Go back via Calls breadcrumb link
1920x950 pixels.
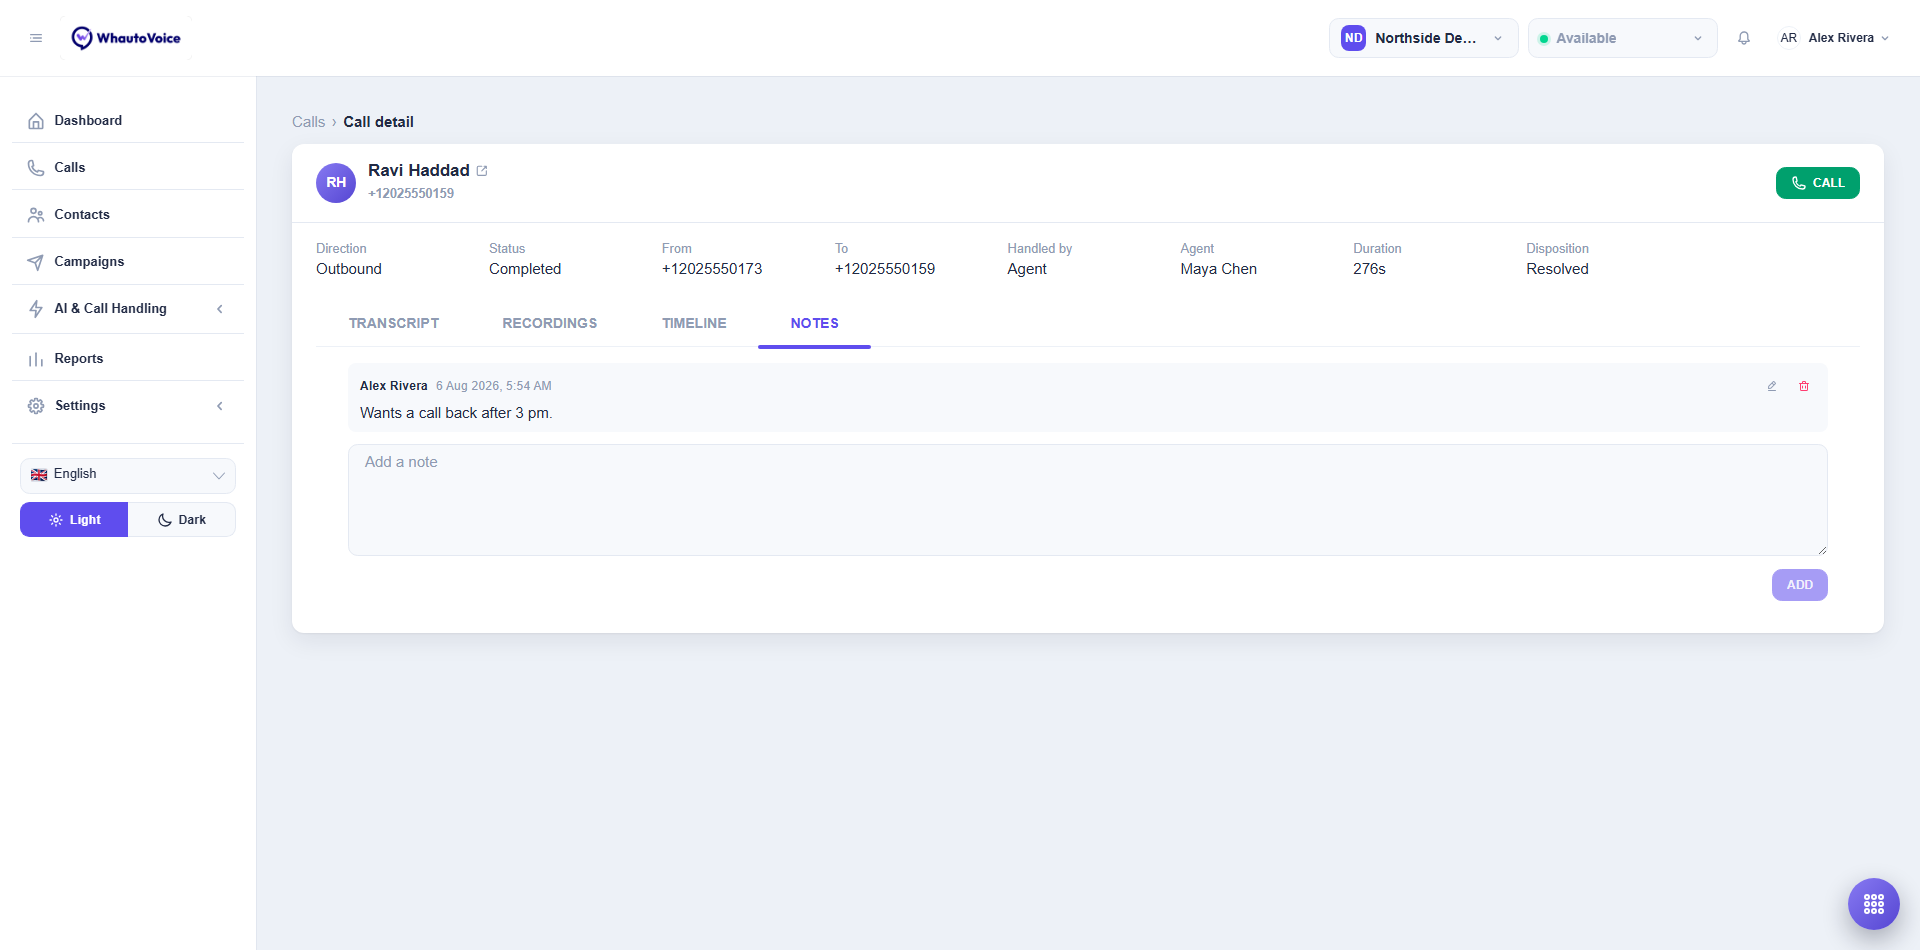tap(308, 122)
